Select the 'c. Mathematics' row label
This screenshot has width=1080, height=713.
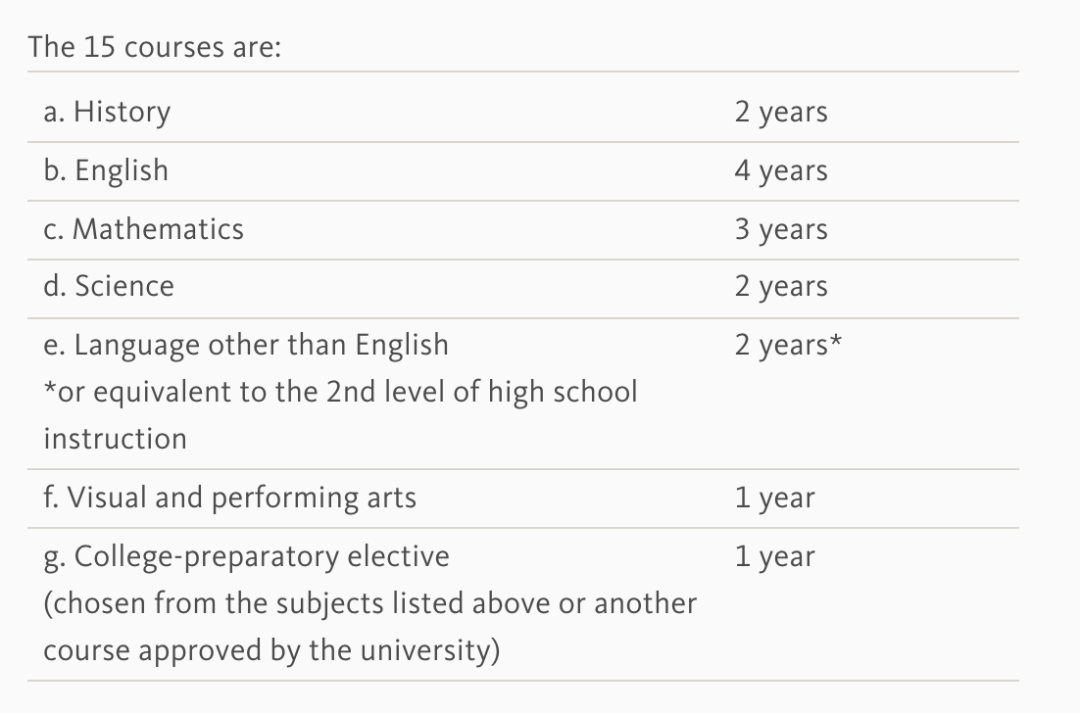tap(143, 229)
